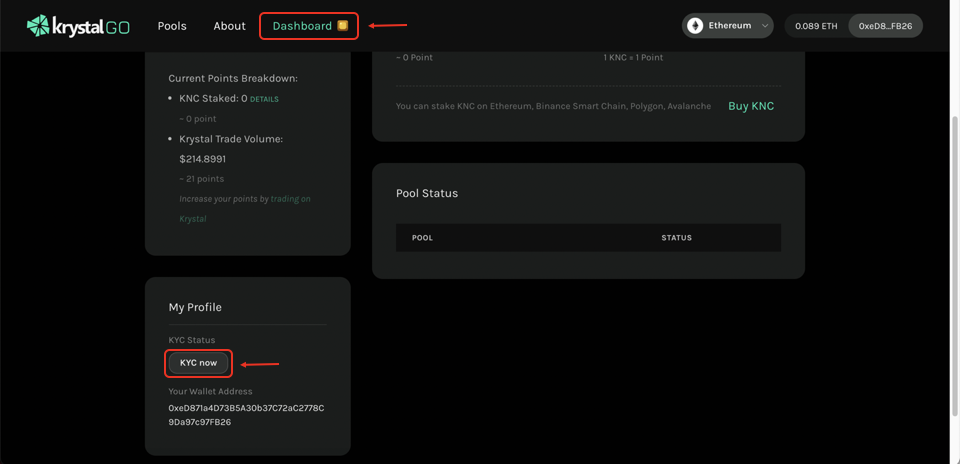Viewport: 960px width, 464px height.
Task: Go to the About page
Action: coord(229,26)
